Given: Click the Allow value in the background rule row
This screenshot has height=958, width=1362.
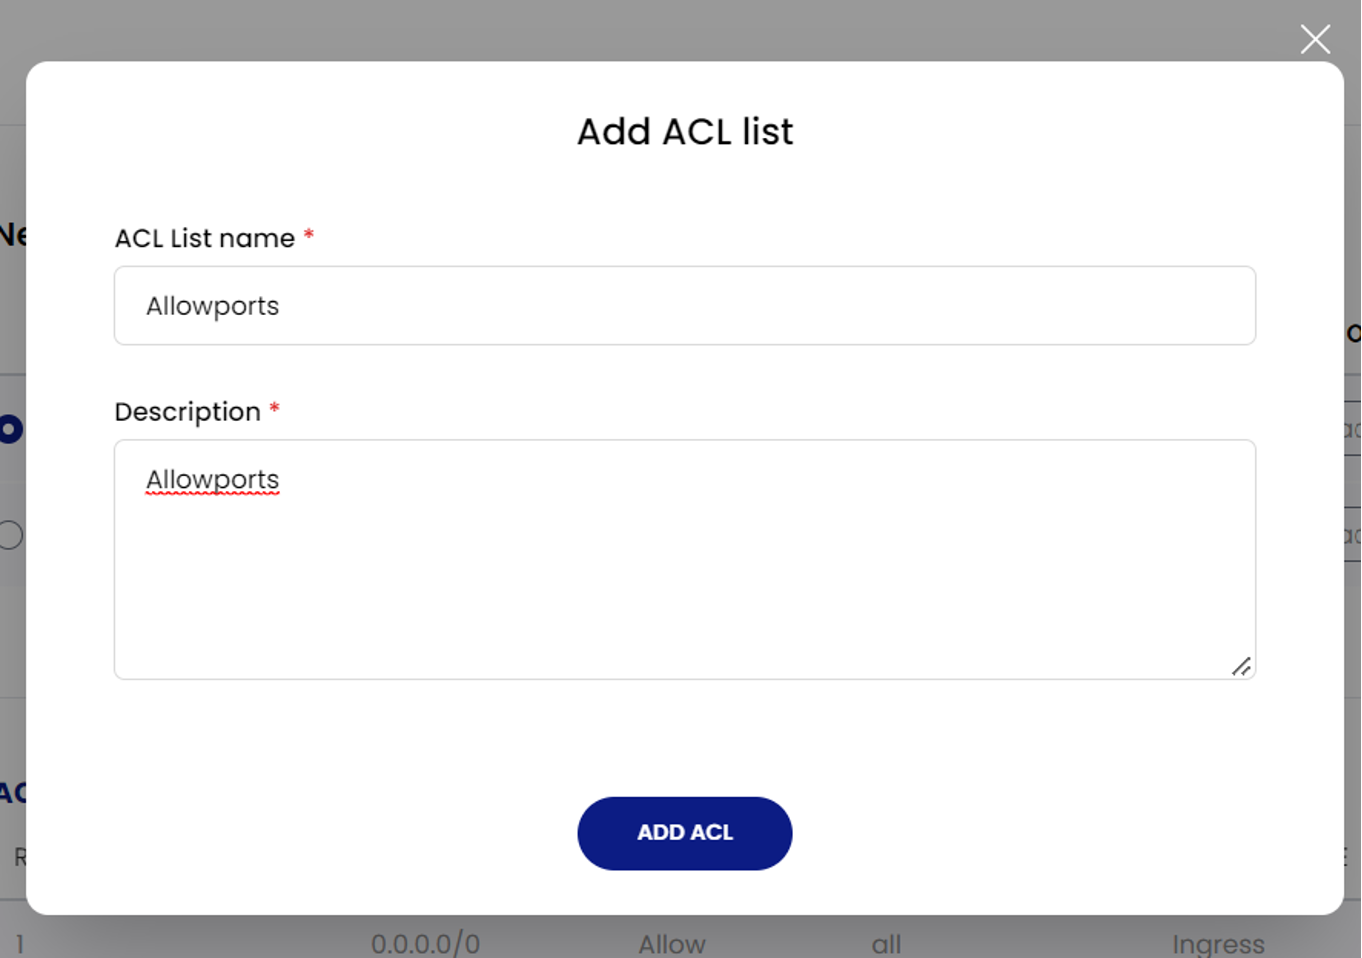Looking at the screenshot, I should (x=671, y=944).
